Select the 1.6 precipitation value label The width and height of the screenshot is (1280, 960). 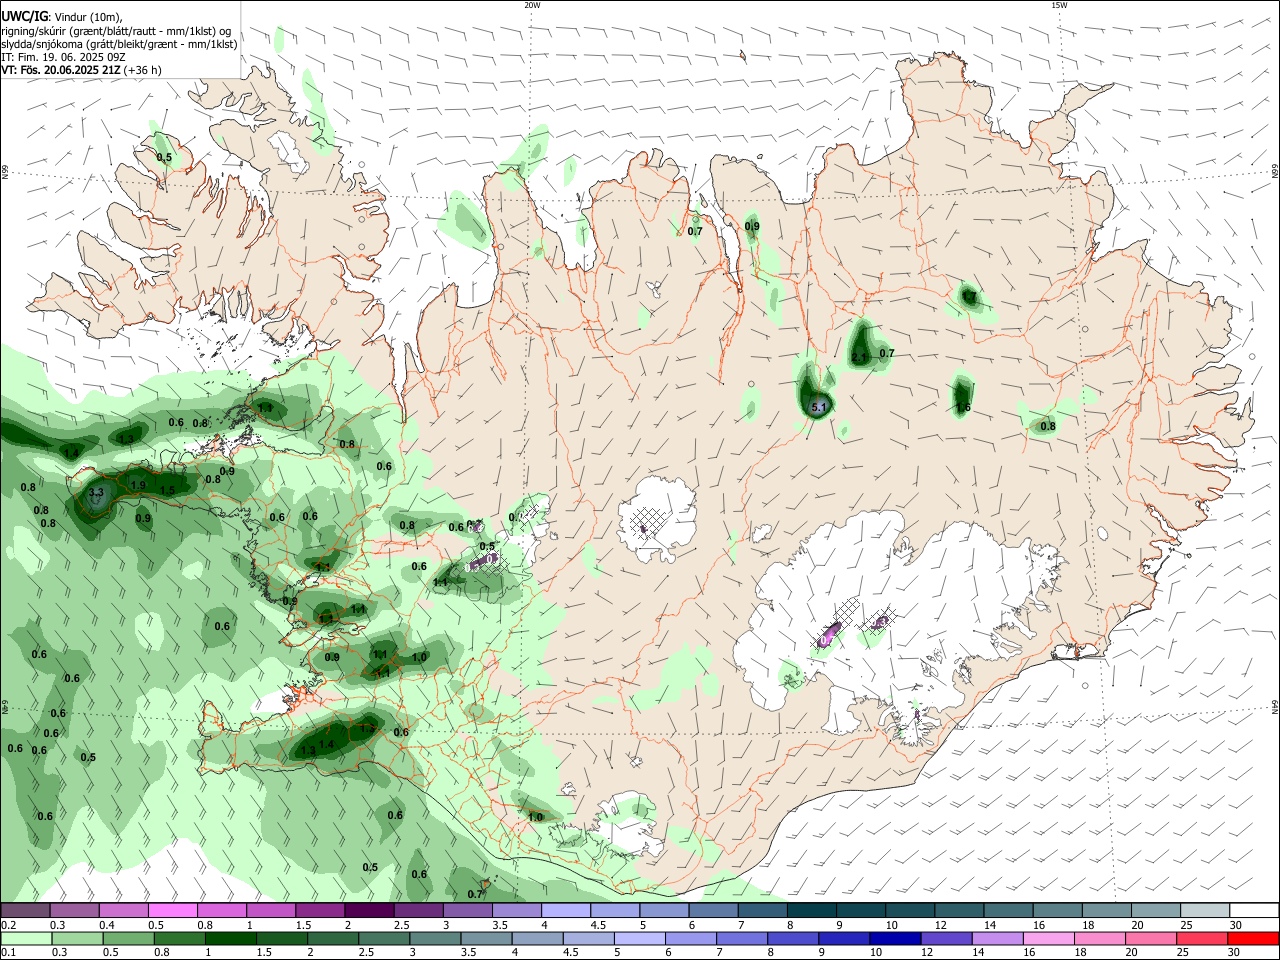pyautogui.click(x=963, y=407)
